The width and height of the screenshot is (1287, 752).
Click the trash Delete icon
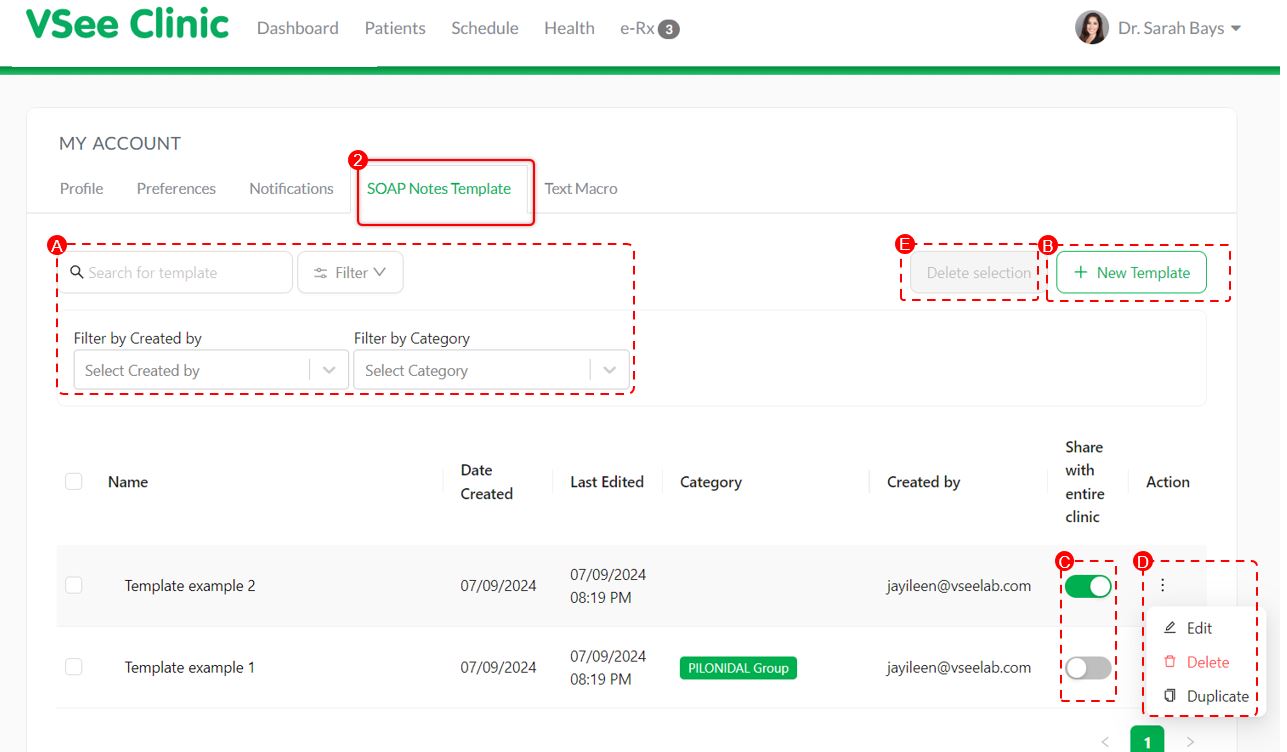(1170, 661)
